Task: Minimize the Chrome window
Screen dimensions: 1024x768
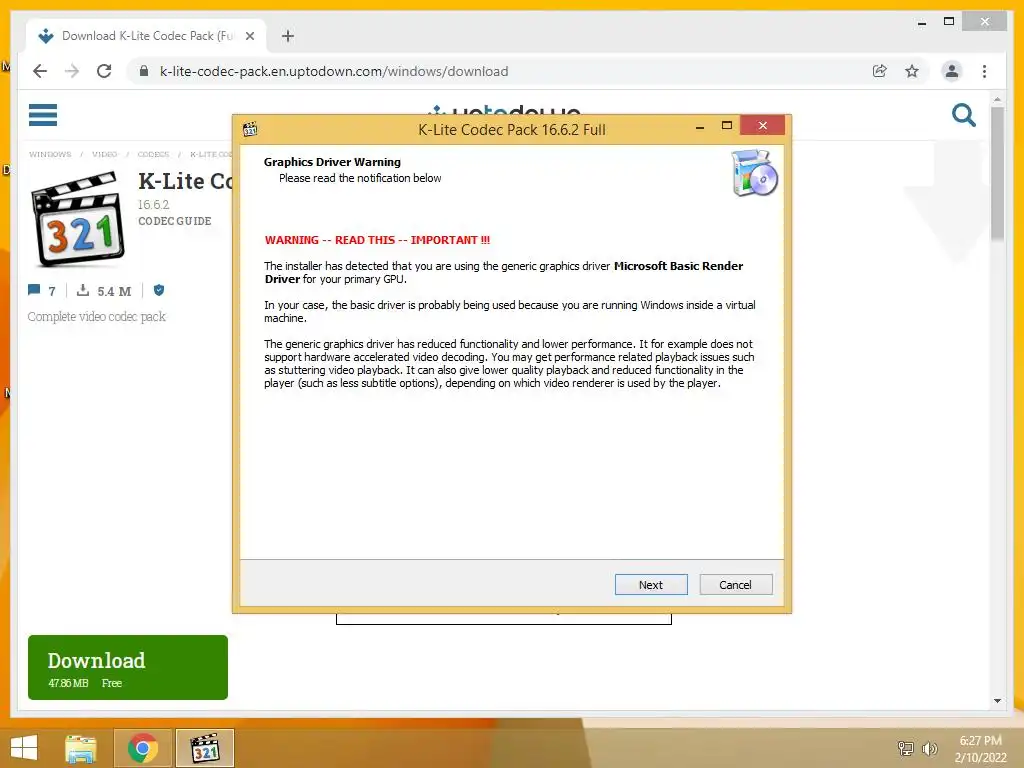Action: pyautogui.click(x=921, y=22)
